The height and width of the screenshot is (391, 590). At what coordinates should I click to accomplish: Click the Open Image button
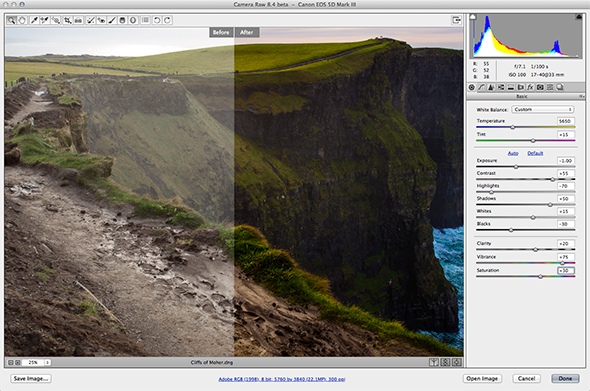(482, 379)
